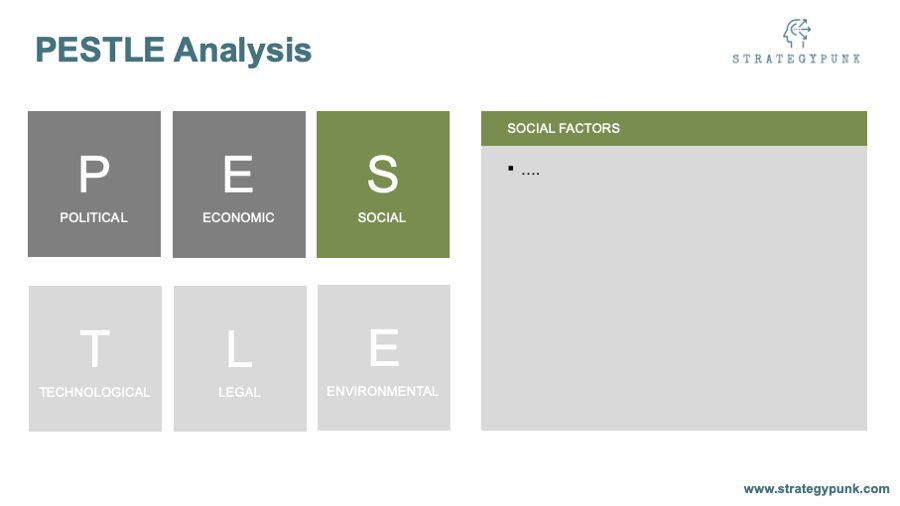Click the Social Factors header bar
The image size is (900, 506).
pos(674,129)
